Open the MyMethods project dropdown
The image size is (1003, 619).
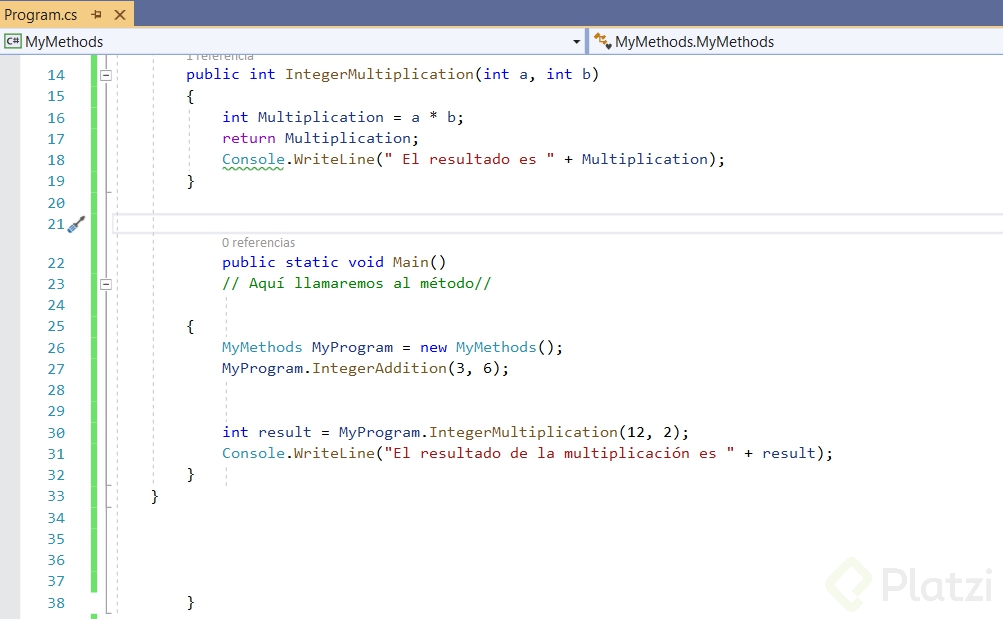click(576, 42)
